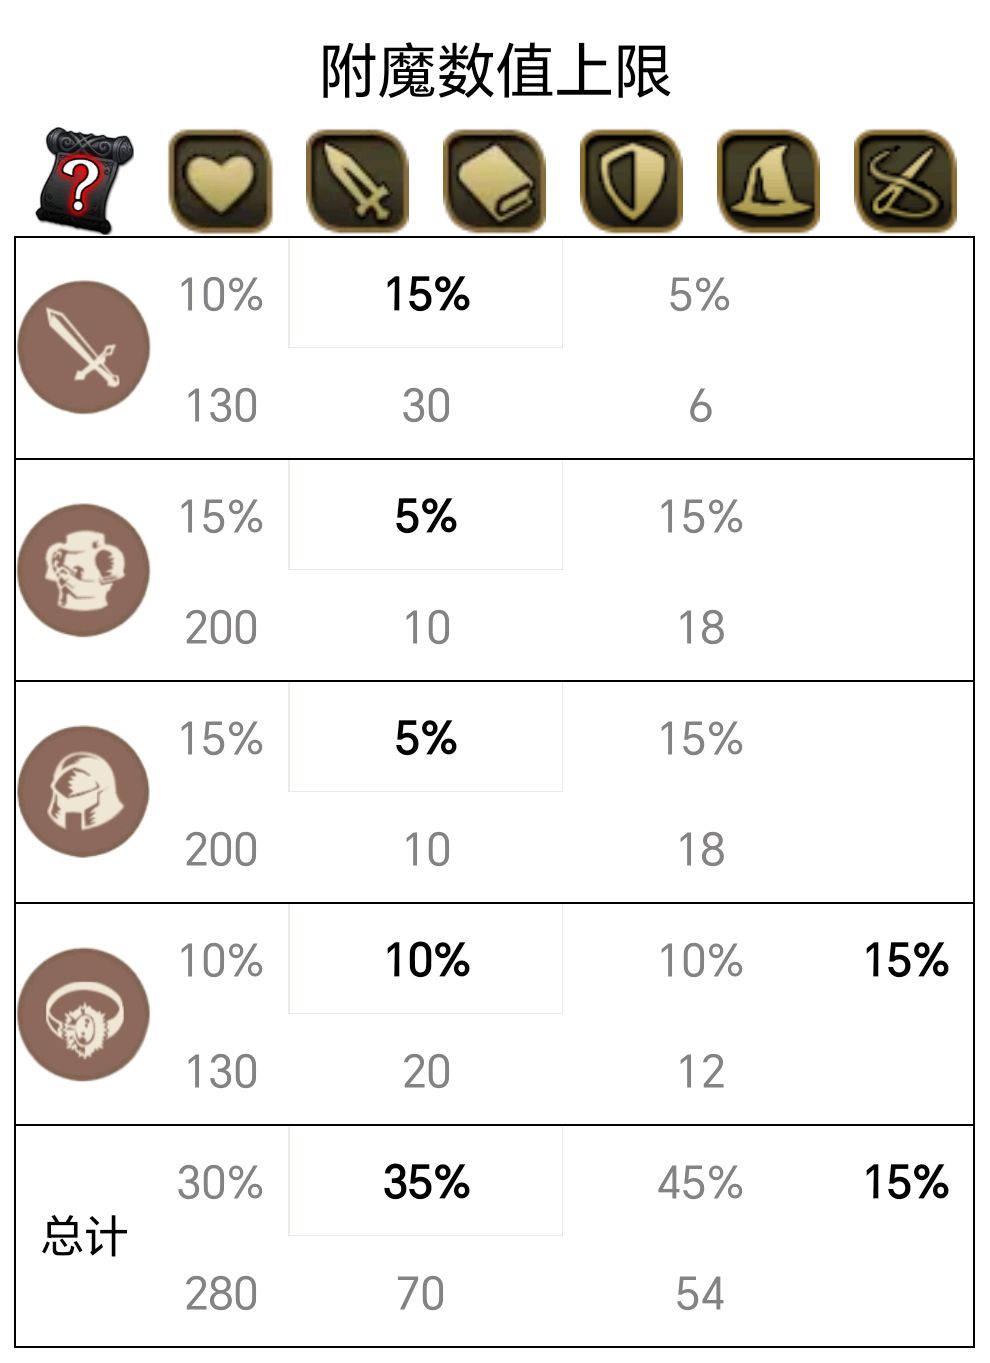Click the red question mark scroll icon
Screen dimensions: 990x1363
(x=84, y=181)
